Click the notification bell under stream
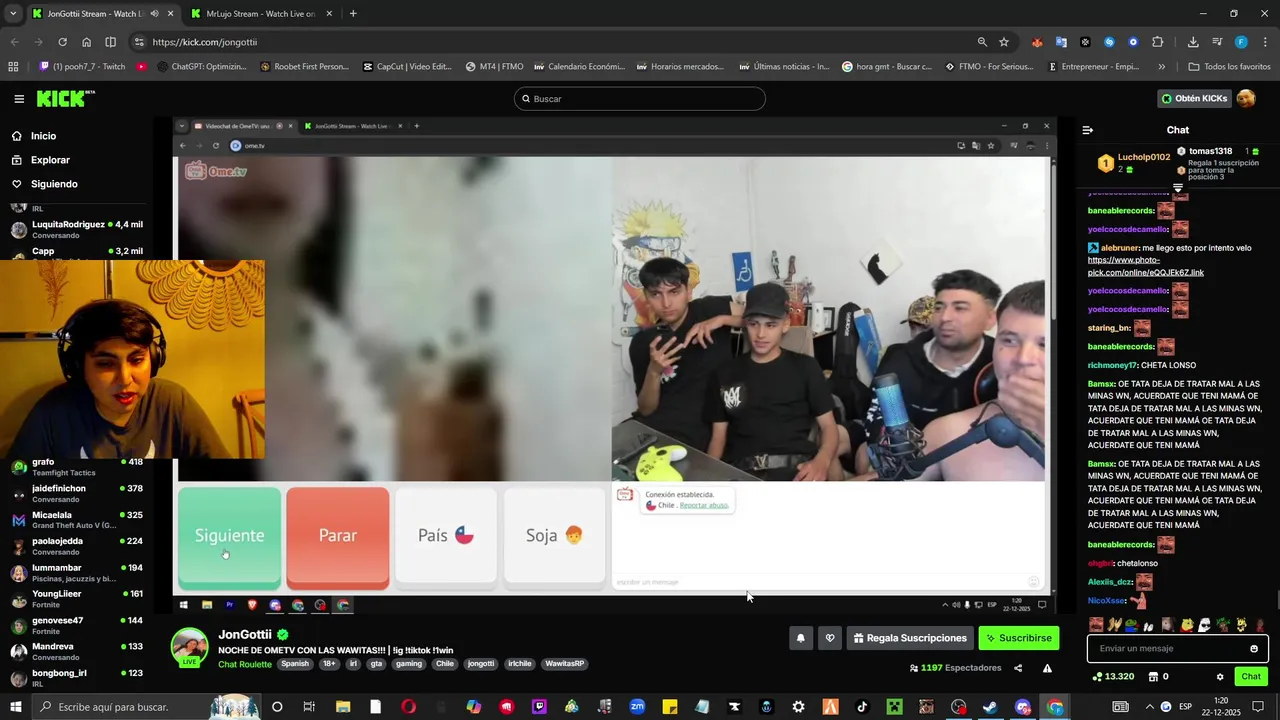The image size is (1280, 720). tap(800, 638)
